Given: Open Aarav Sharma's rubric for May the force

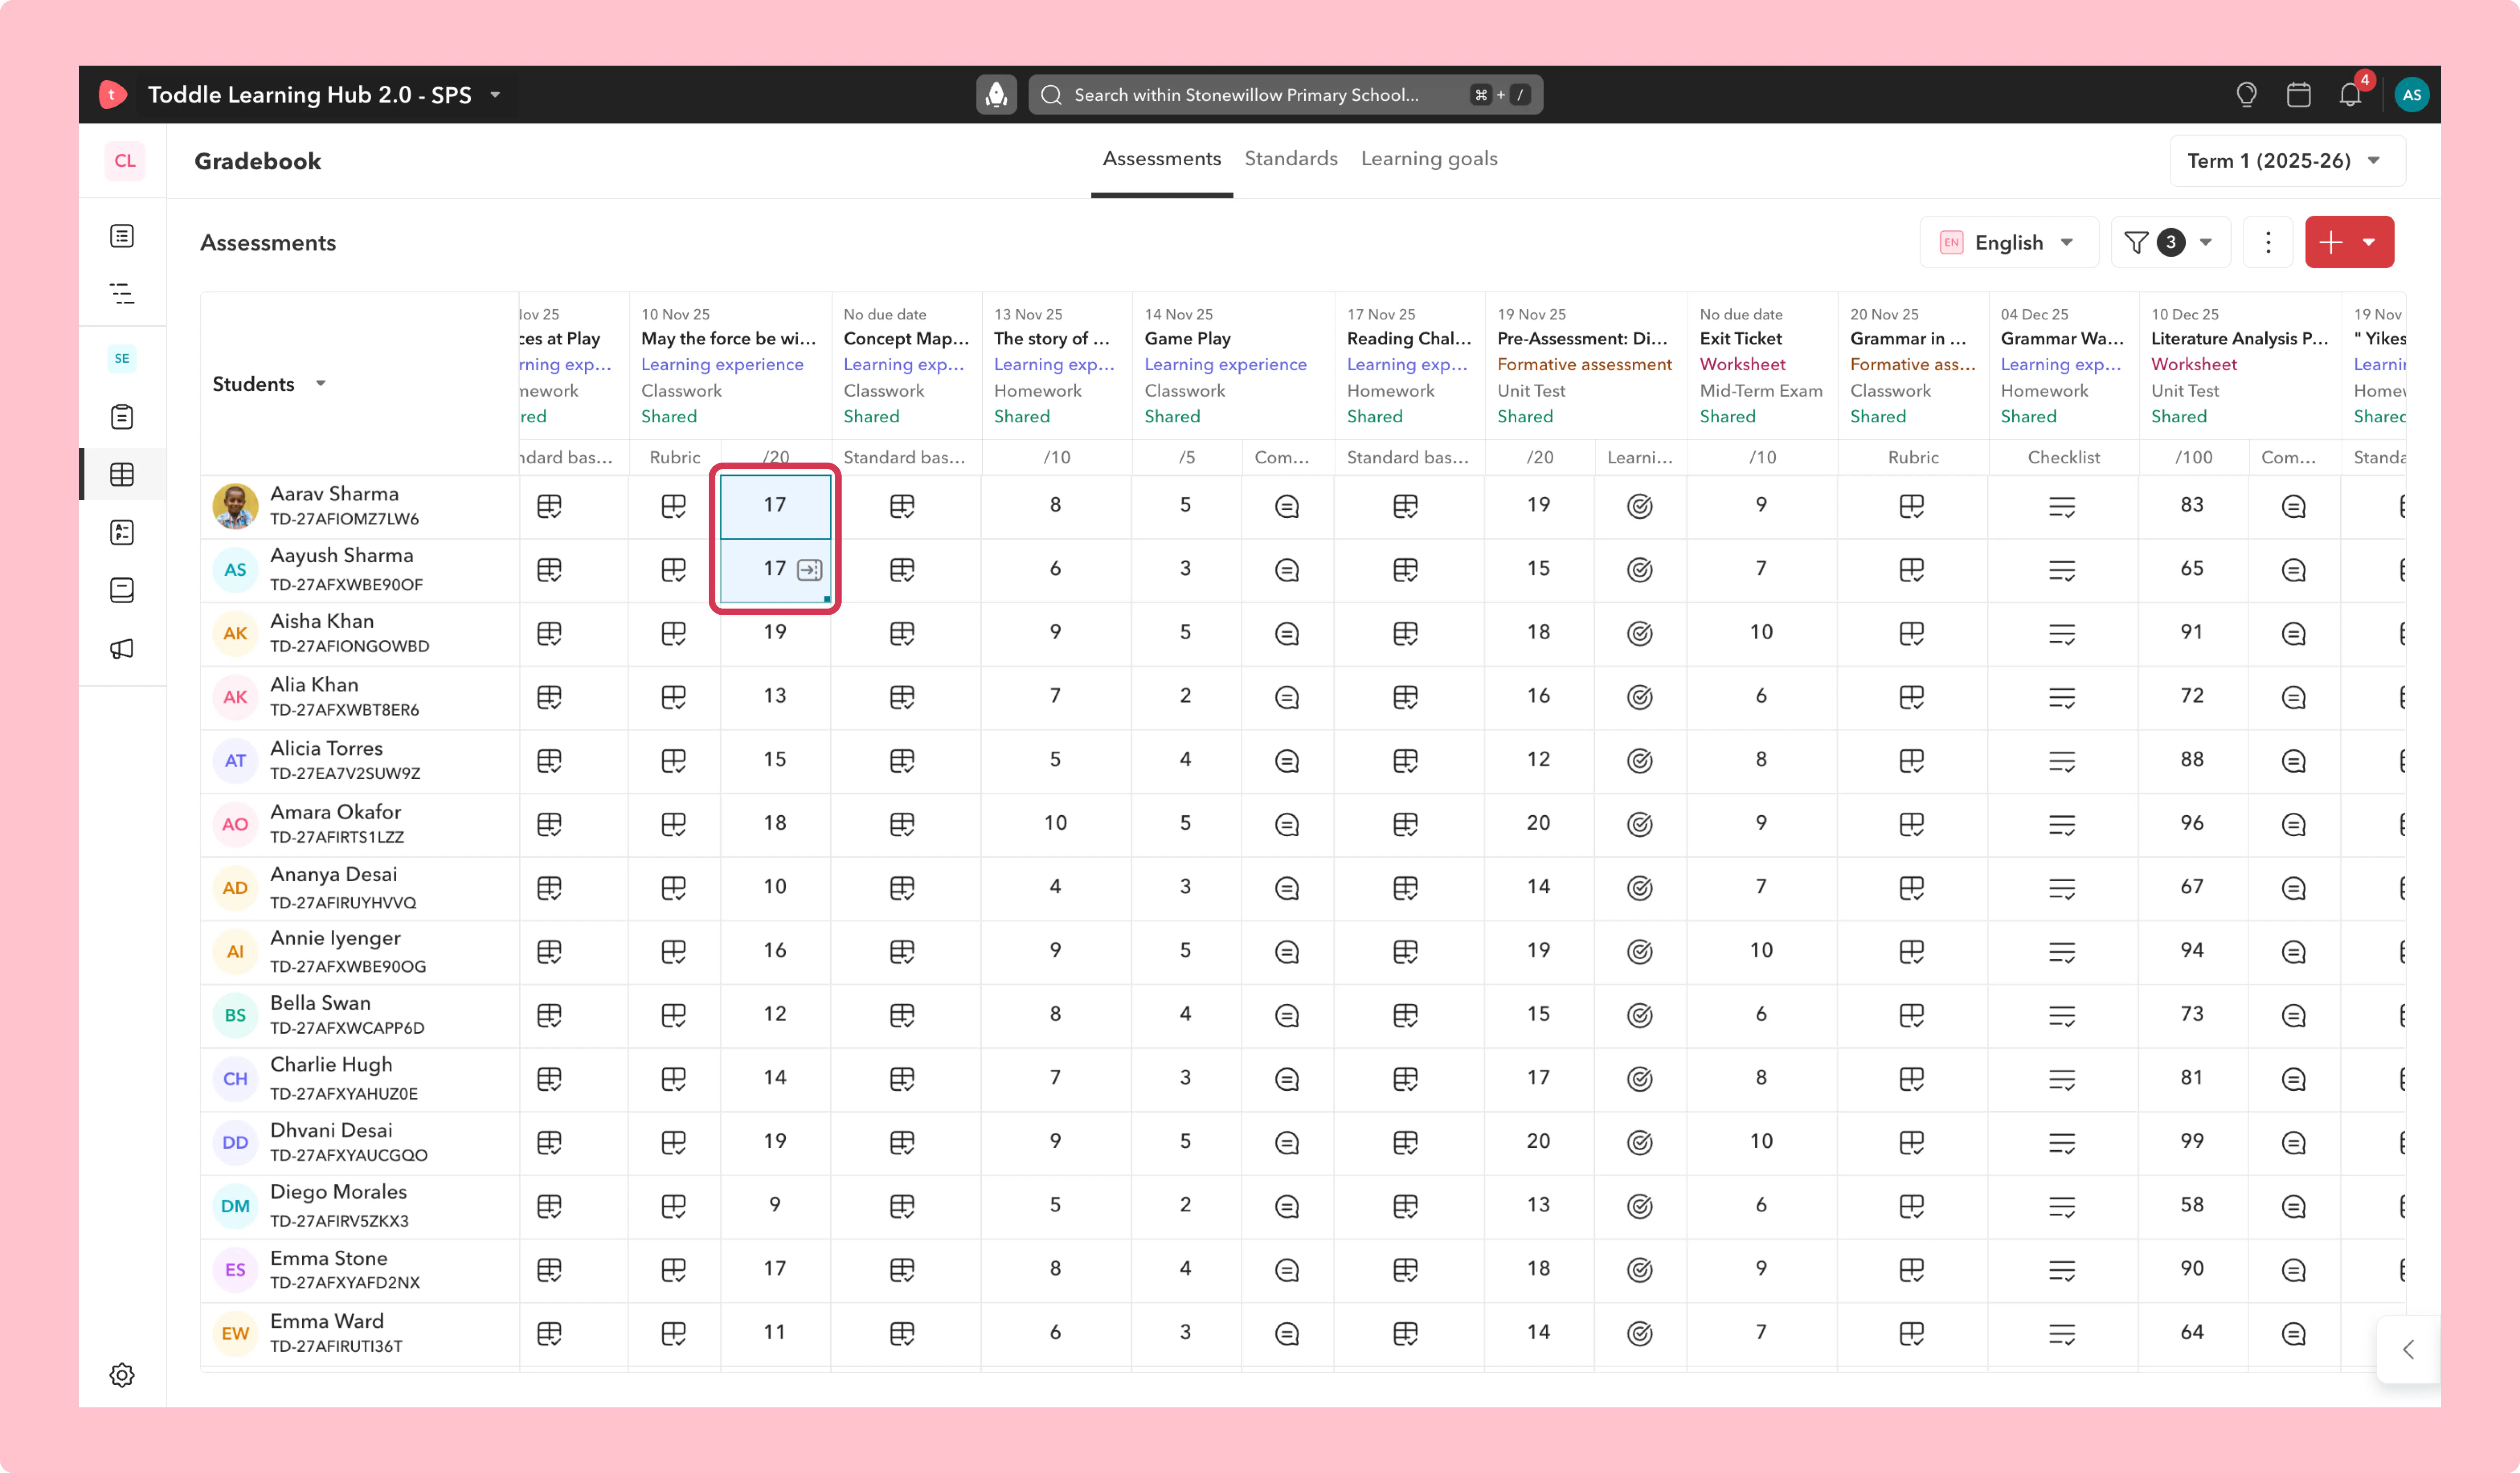Looking at the screenshot, I should [x=674, y=506].
